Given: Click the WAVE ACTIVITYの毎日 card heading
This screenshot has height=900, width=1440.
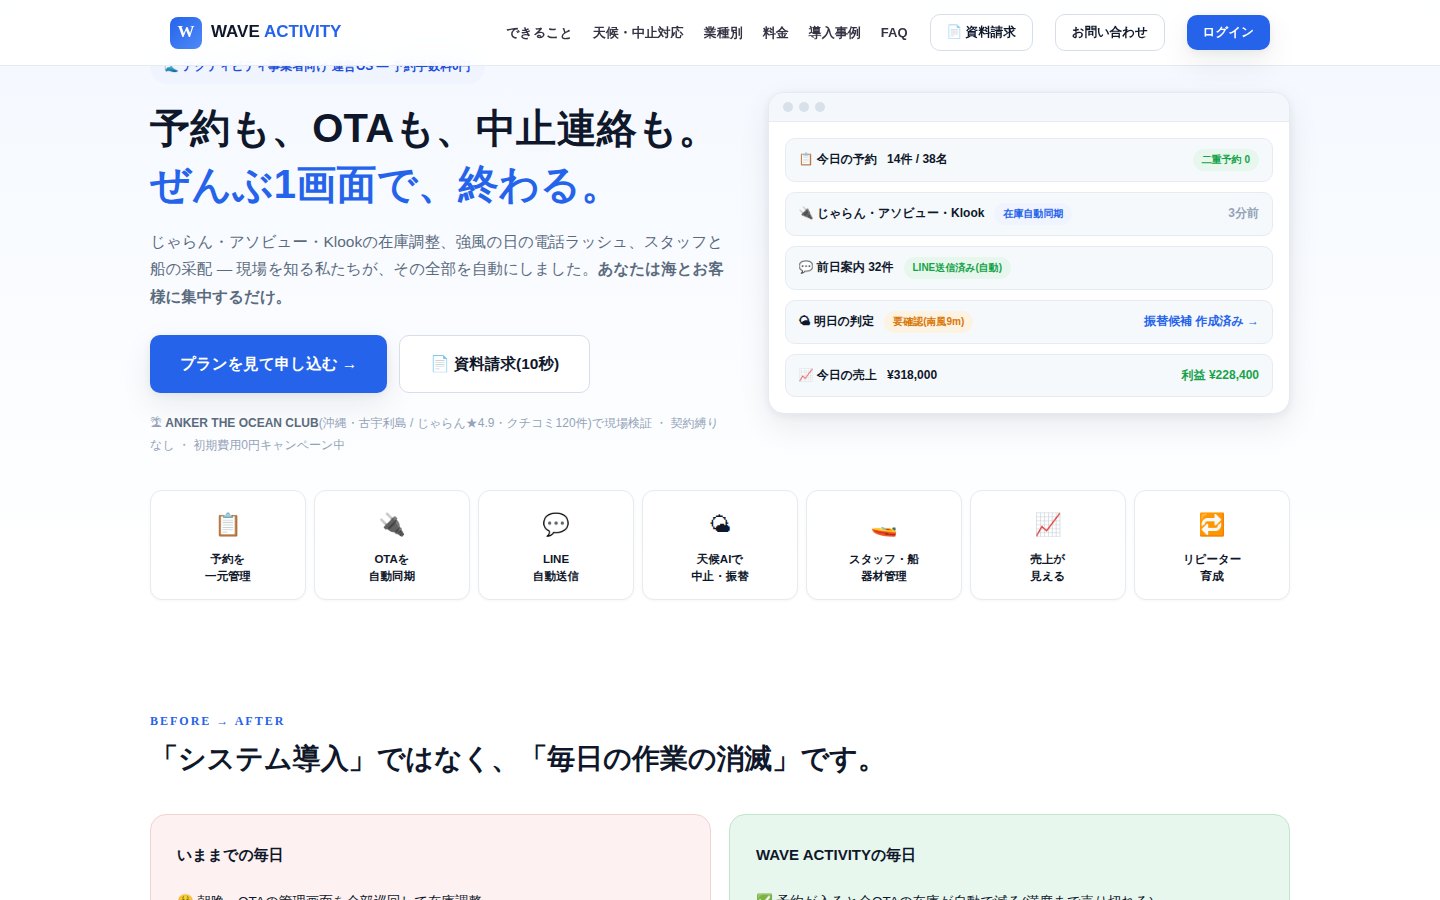Looking at the screenshot, I should 836,855.
